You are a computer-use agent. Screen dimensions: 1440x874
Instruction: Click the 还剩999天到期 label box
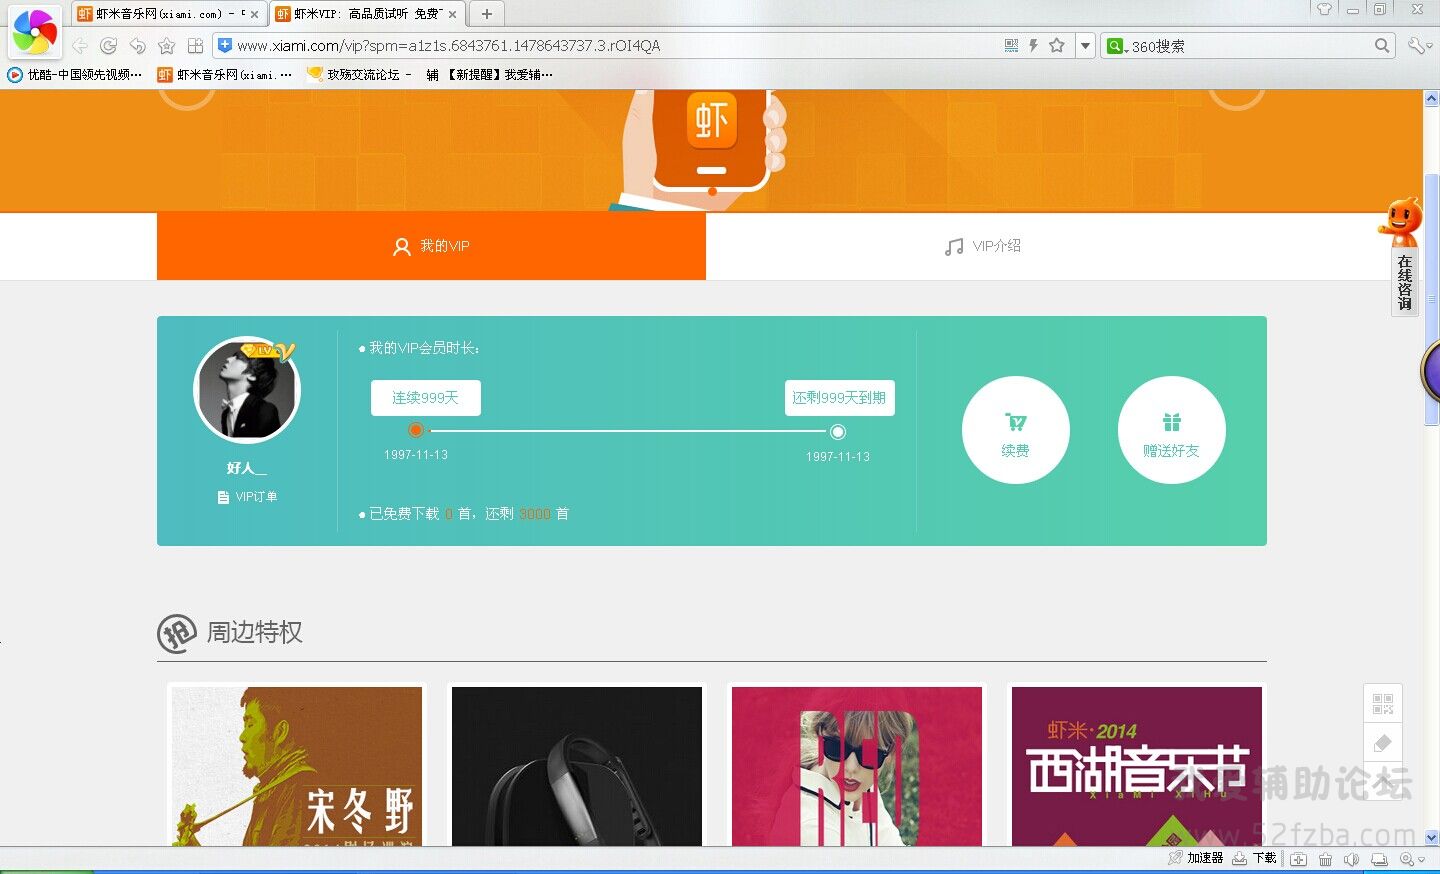pos(839,398)
